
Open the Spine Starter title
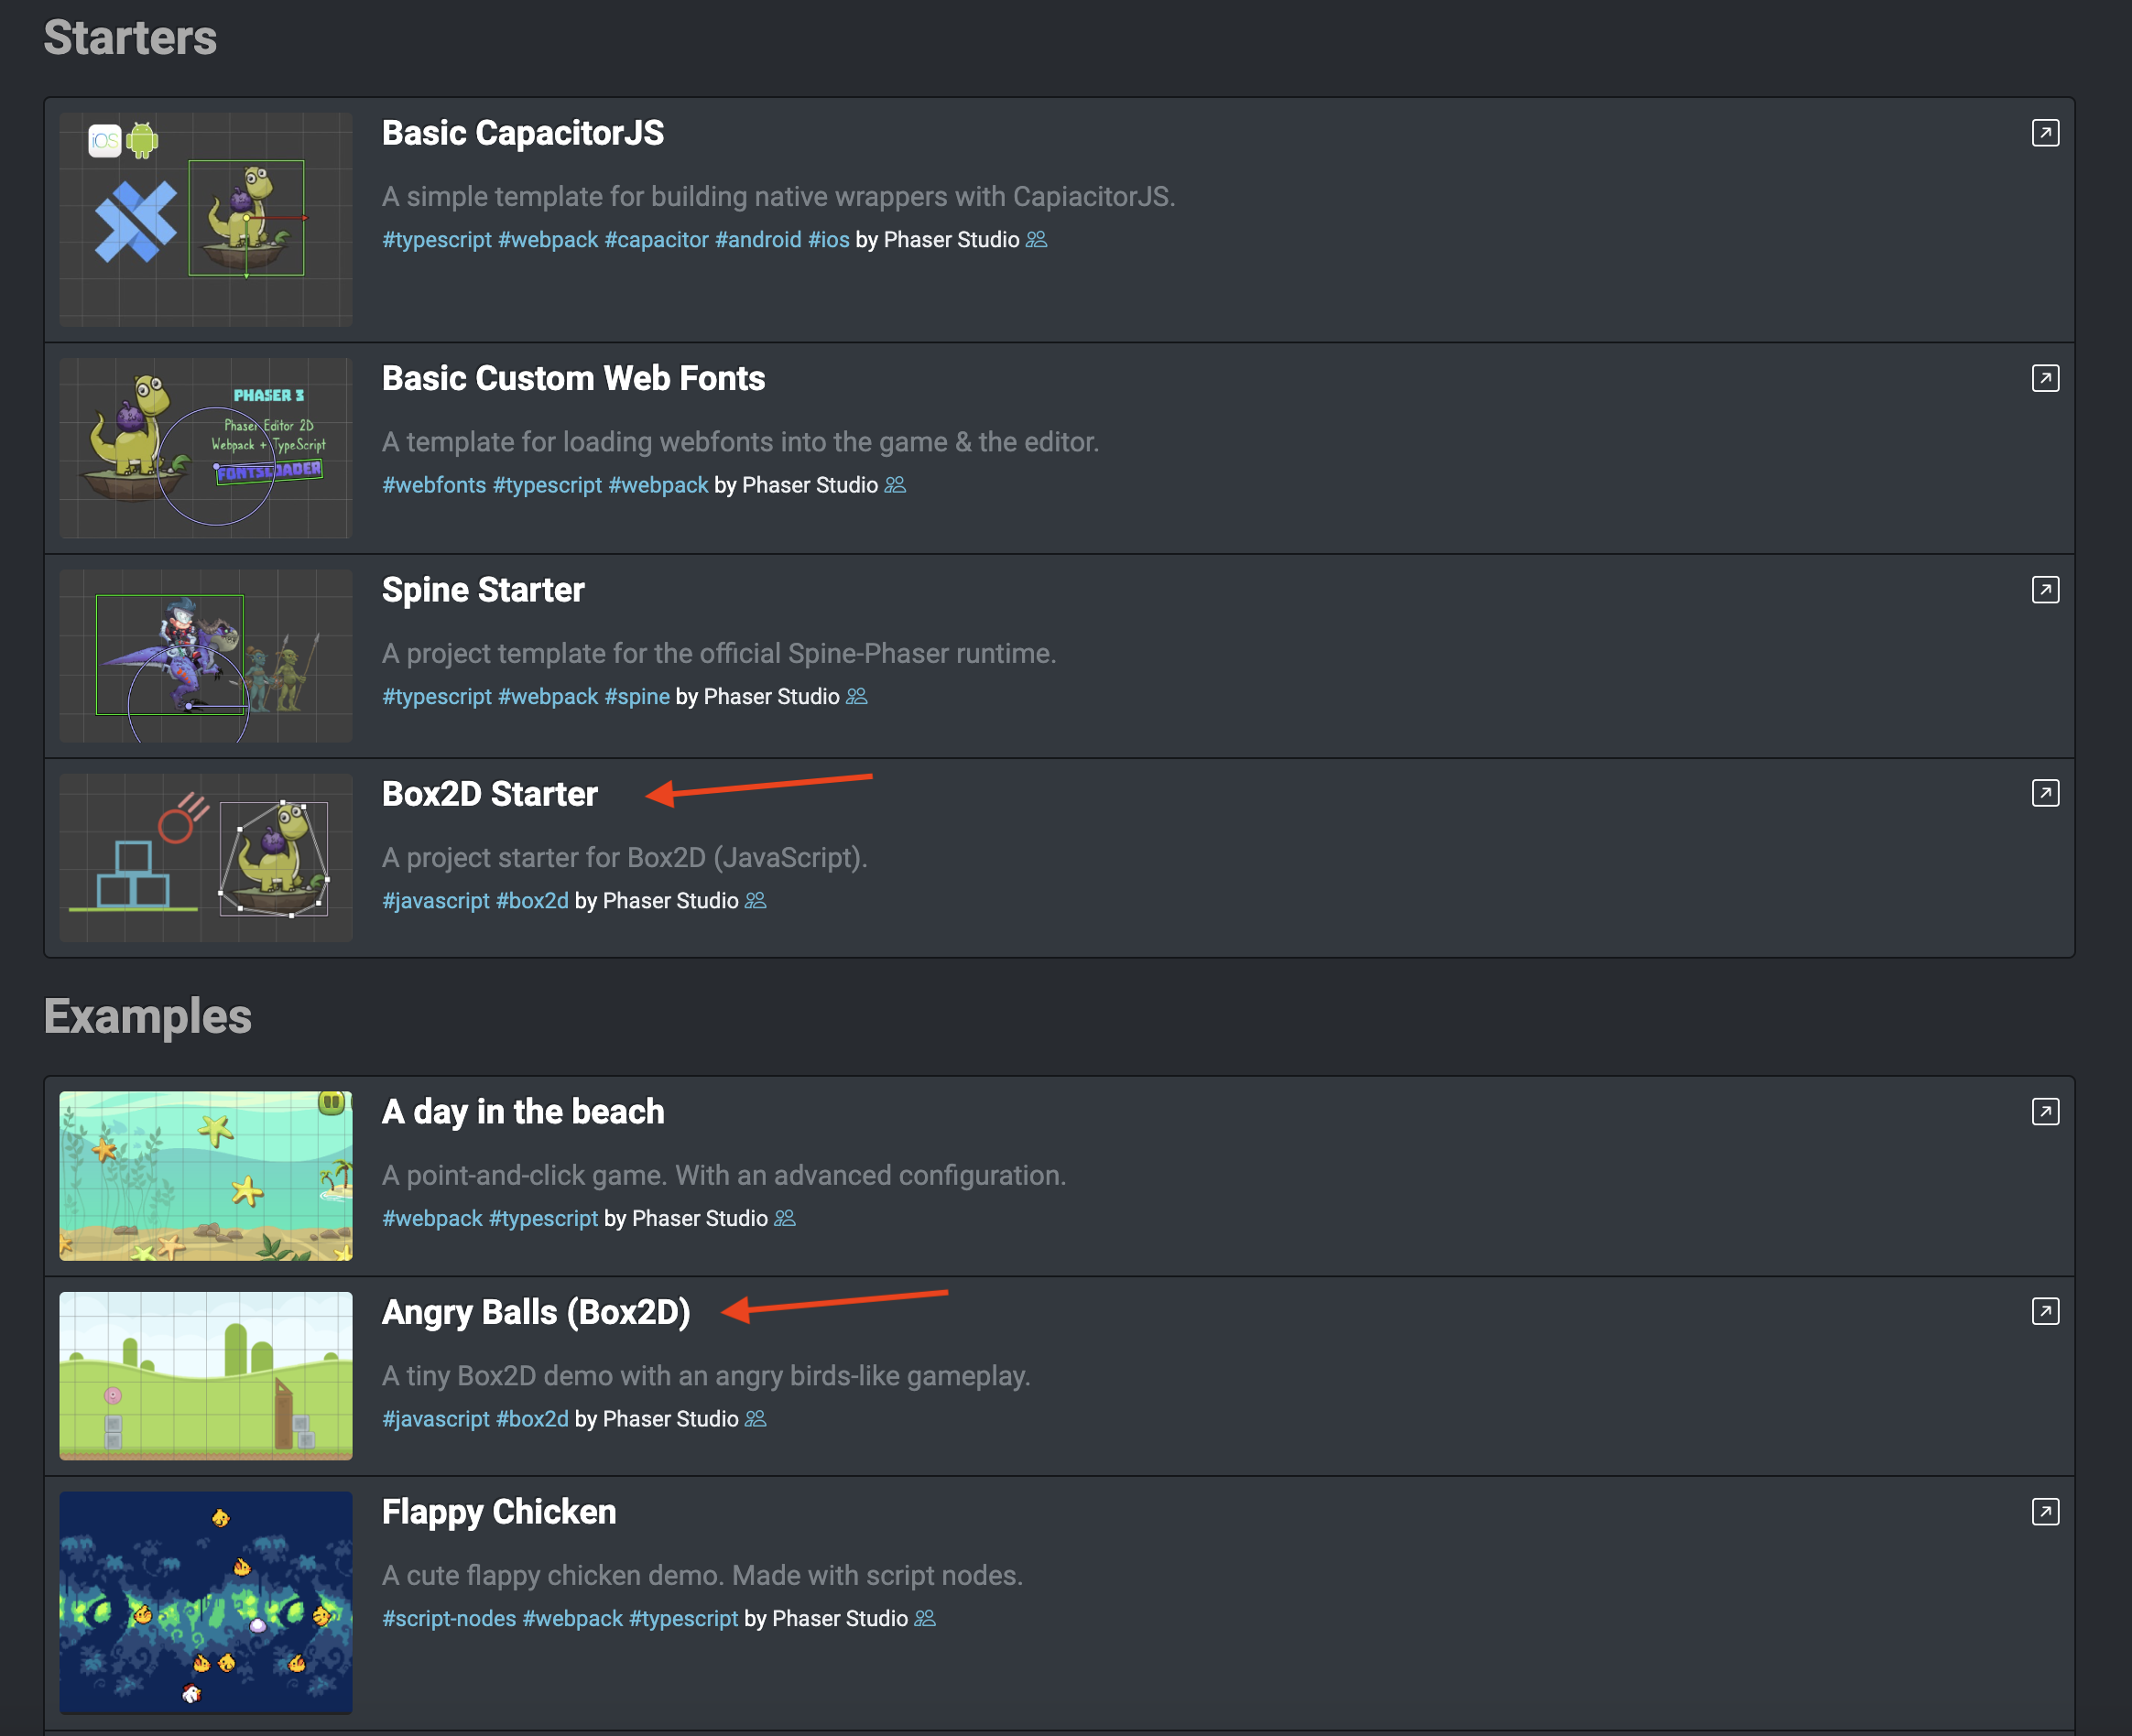(483, 591)
